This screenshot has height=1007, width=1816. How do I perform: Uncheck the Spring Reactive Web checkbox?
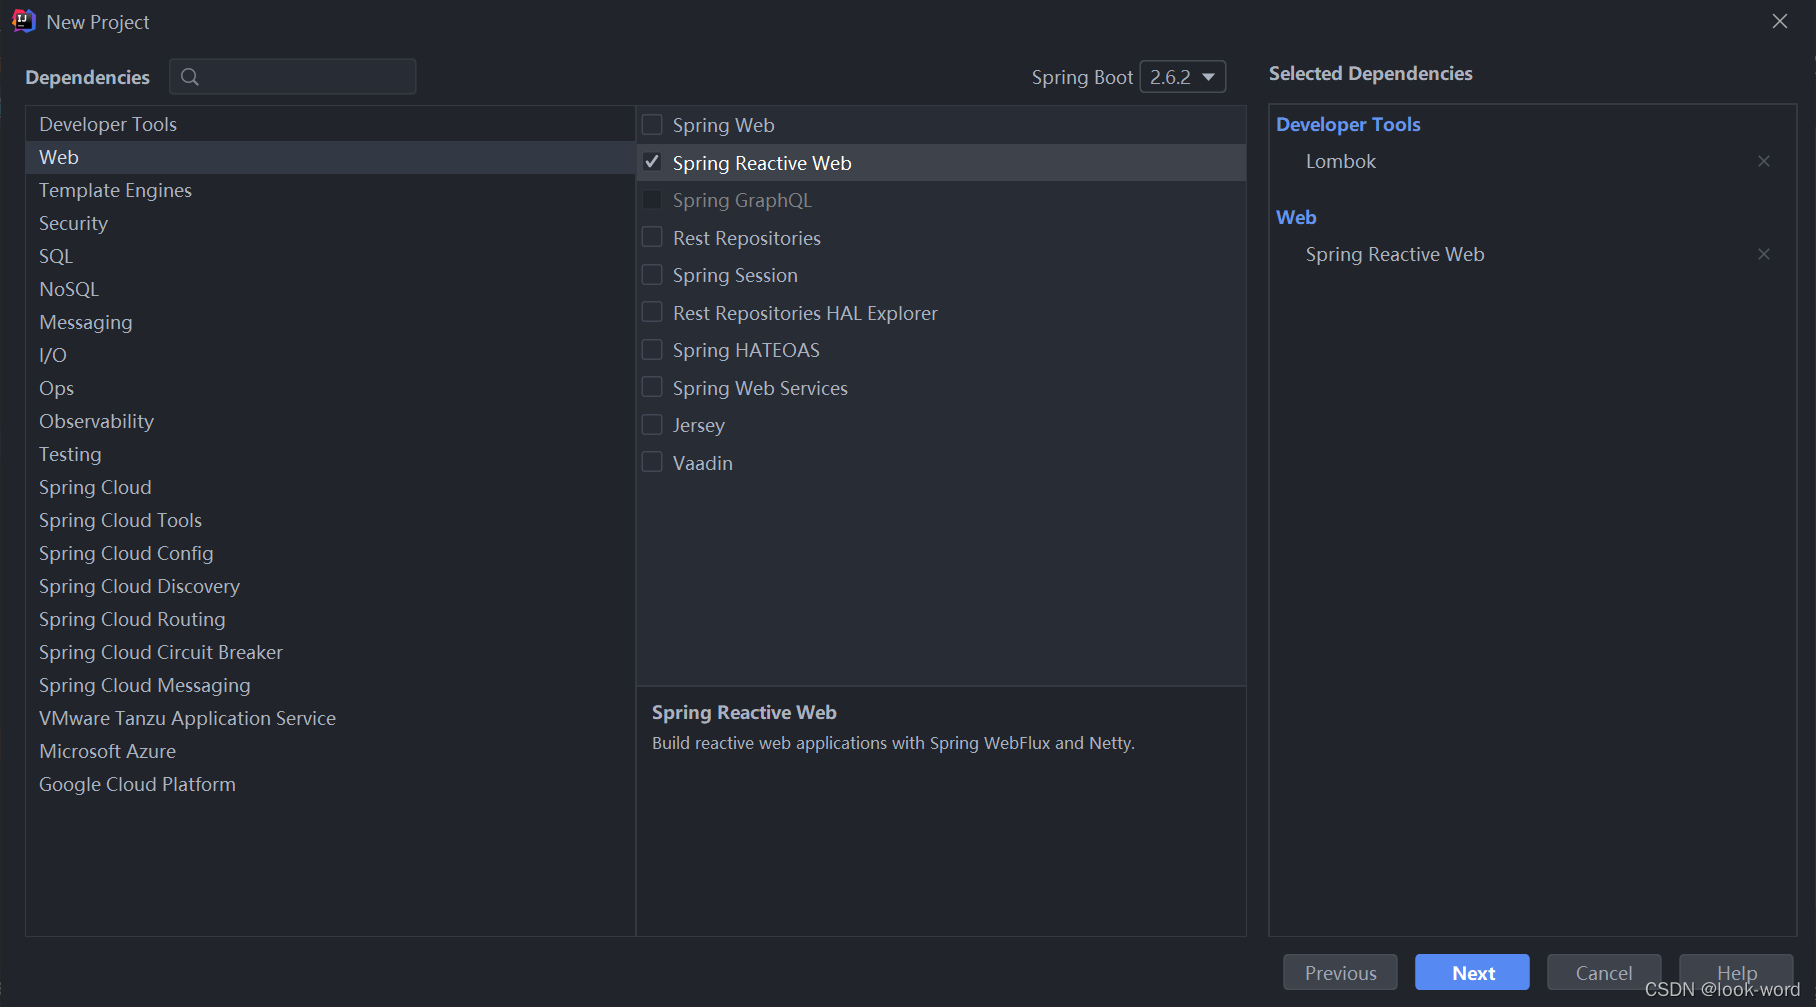coord(652,162)
